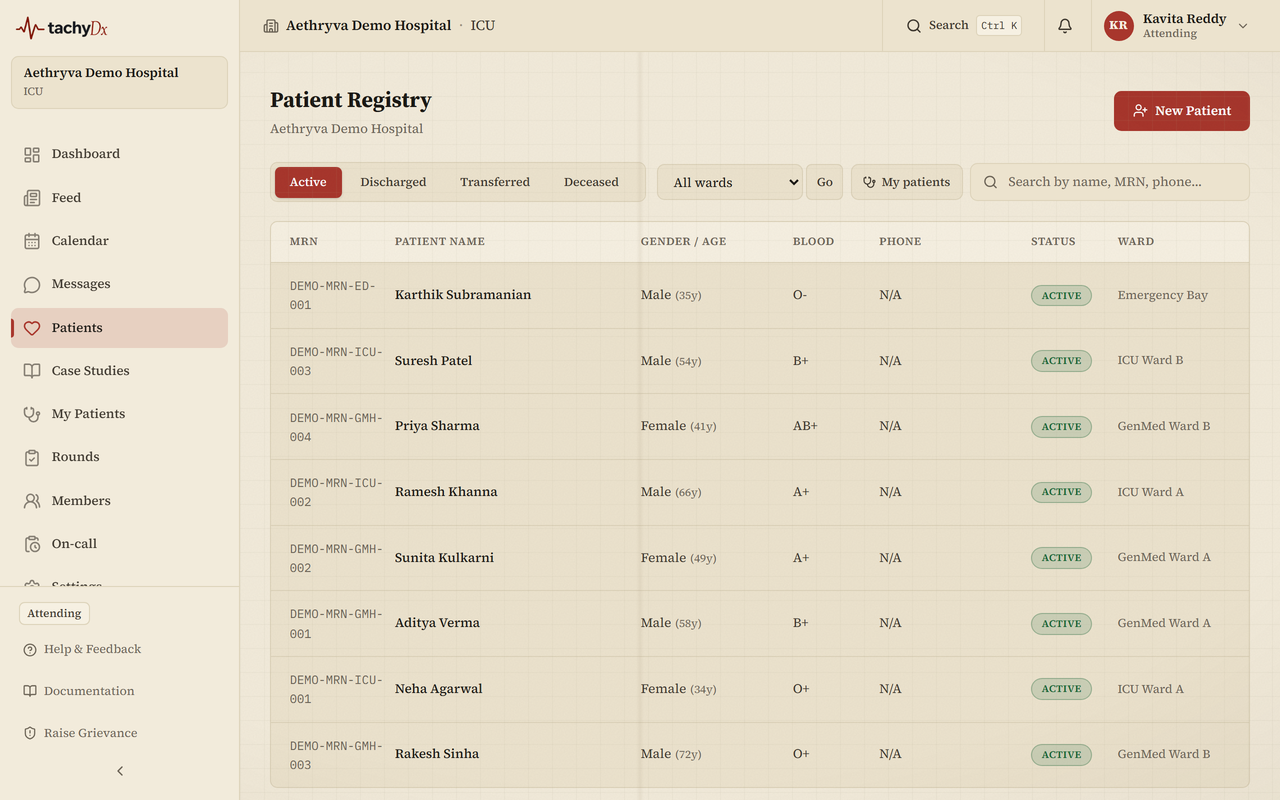Click the Members people icon

tap(32, 501)
